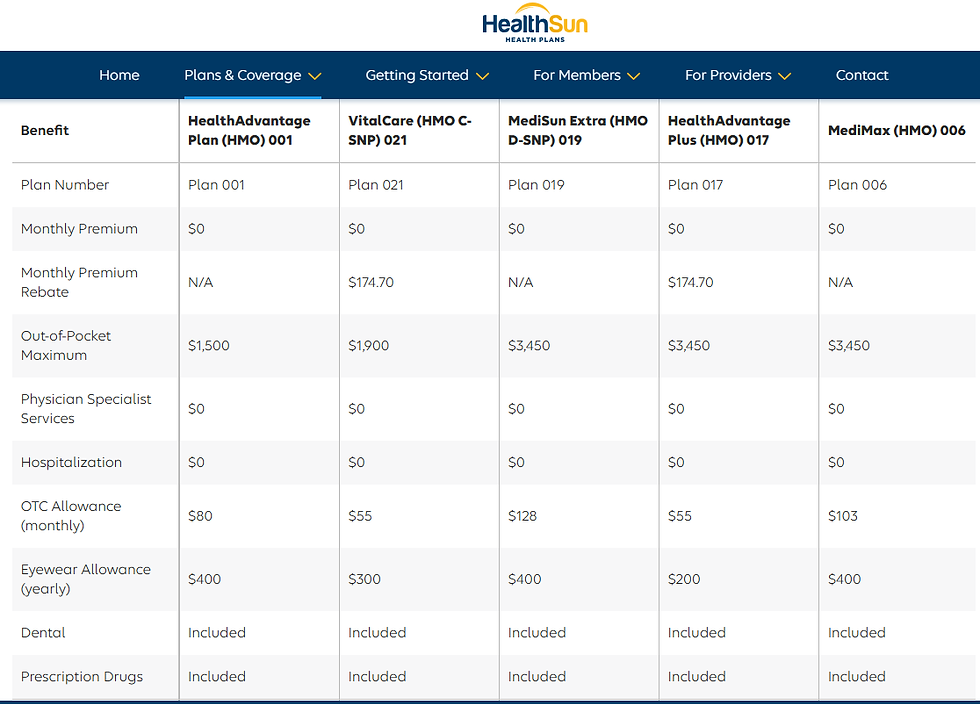Expand the Getting Started dropdown chevron
Viewport: 980px width, 704px height.
pyautogui.click(x=482, y=76)
